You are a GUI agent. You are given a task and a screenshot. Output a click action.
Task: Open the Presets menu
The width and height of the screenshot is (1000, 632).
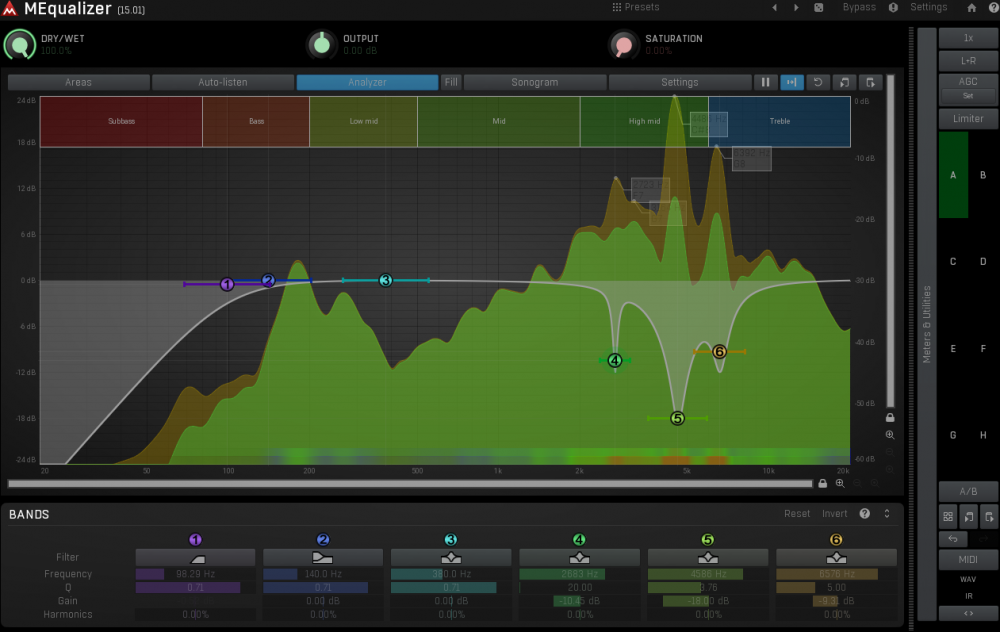point(636,7)
